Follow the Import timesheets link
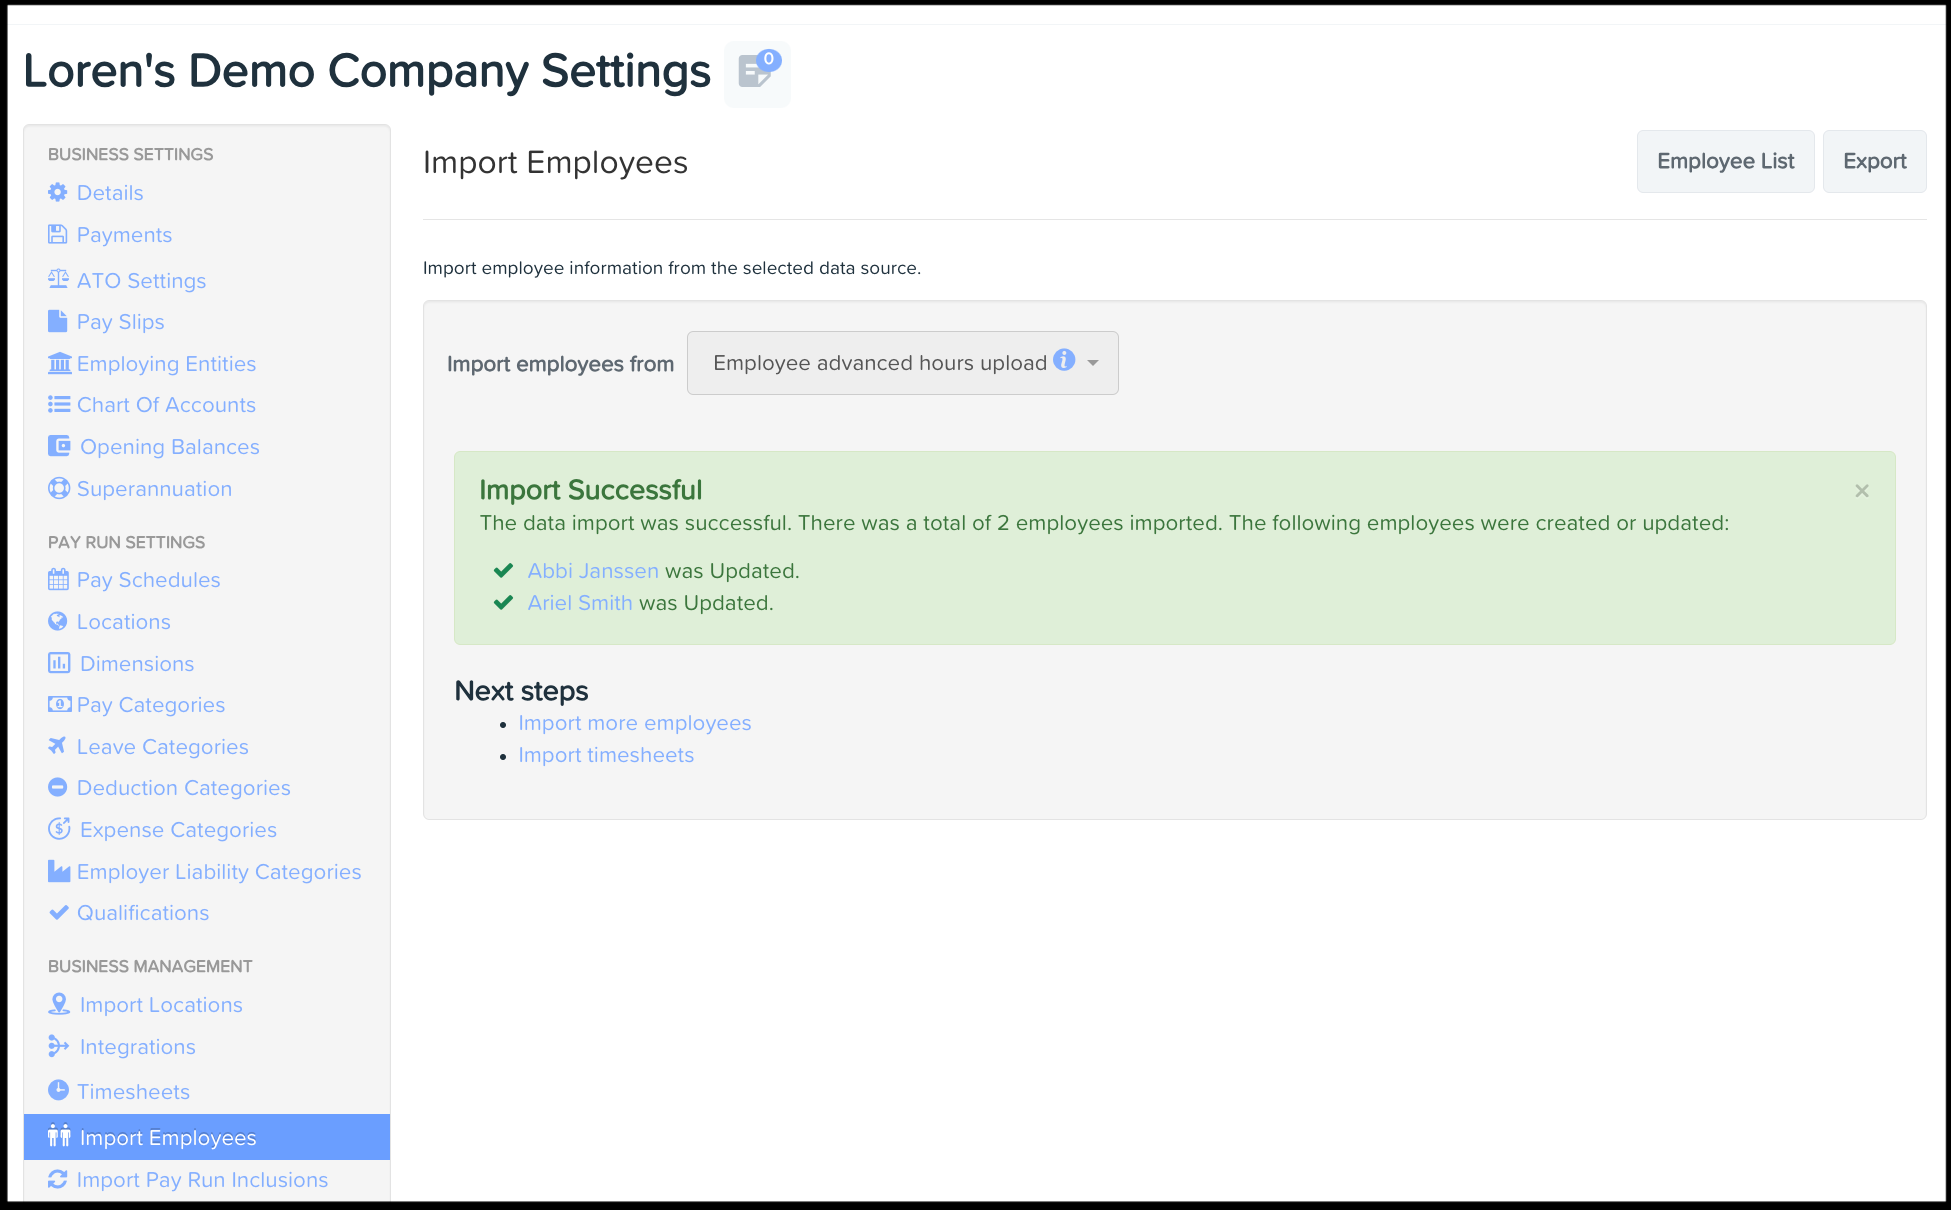Viewport: 1951px width, 1210px height. [x=606, y=755]
